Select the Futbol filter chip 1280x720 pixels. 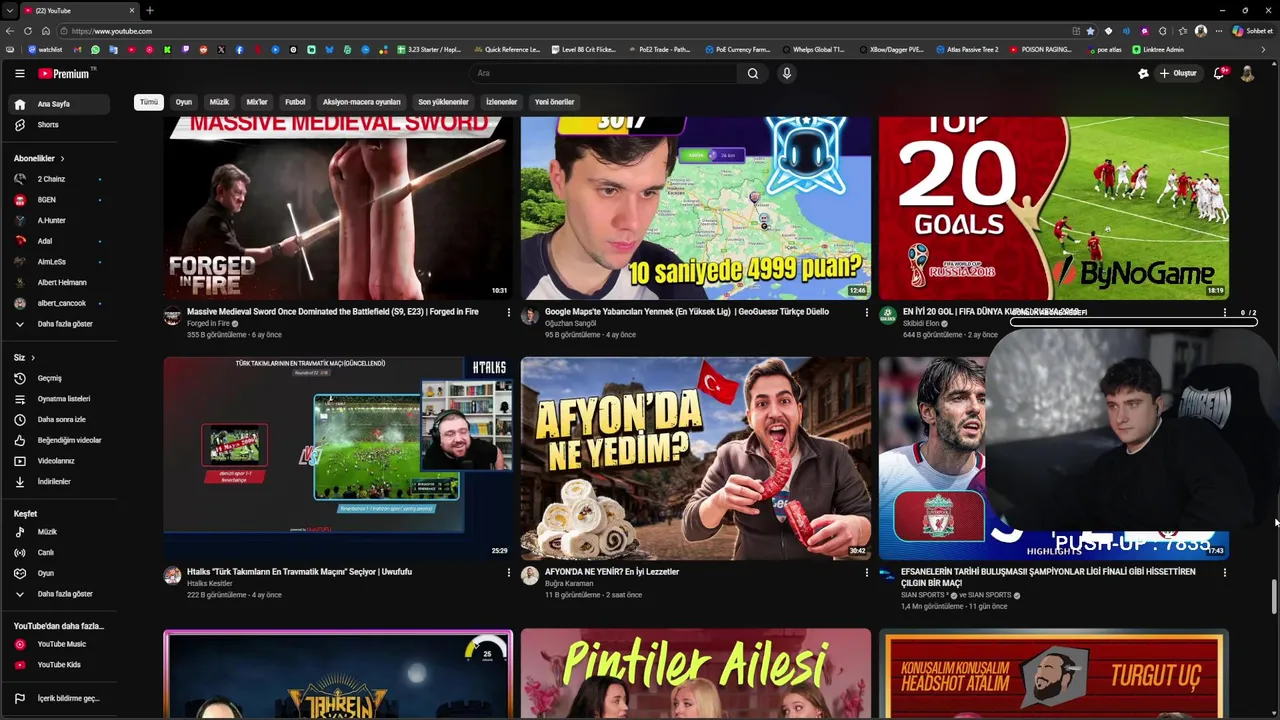pos(295,102)
